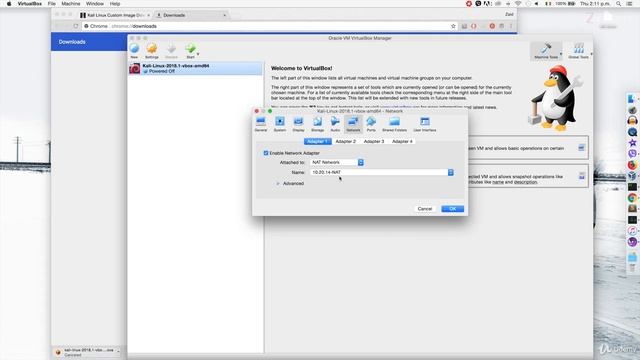
Task: Click the Wi-Fi icon in menu bar
Action: pyautogui.click(x=518, y=4)
